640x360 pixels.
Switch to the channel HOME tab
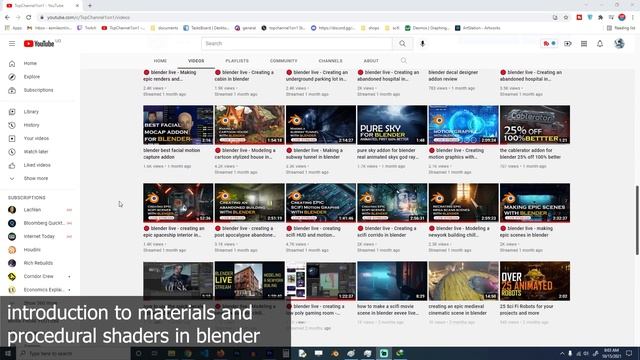tap(160, 61)
